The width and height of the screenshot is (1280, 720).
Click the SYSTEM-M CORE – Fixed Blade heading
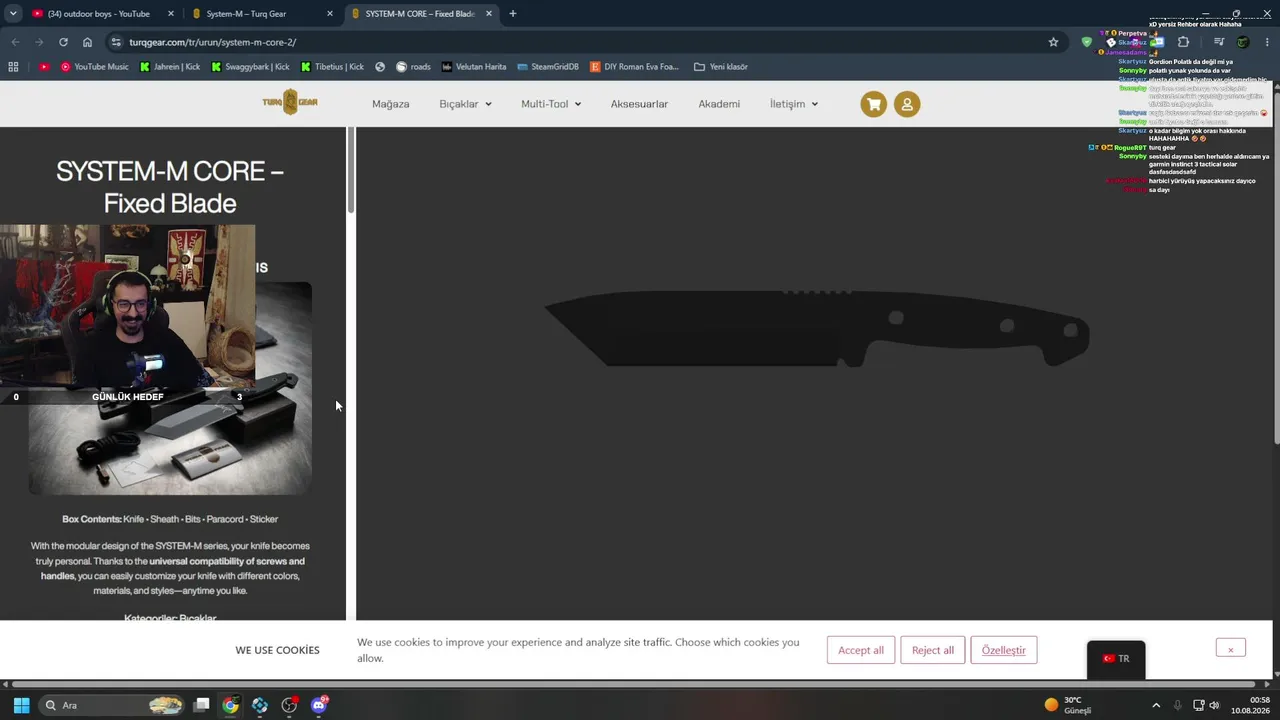pos(170,187)
